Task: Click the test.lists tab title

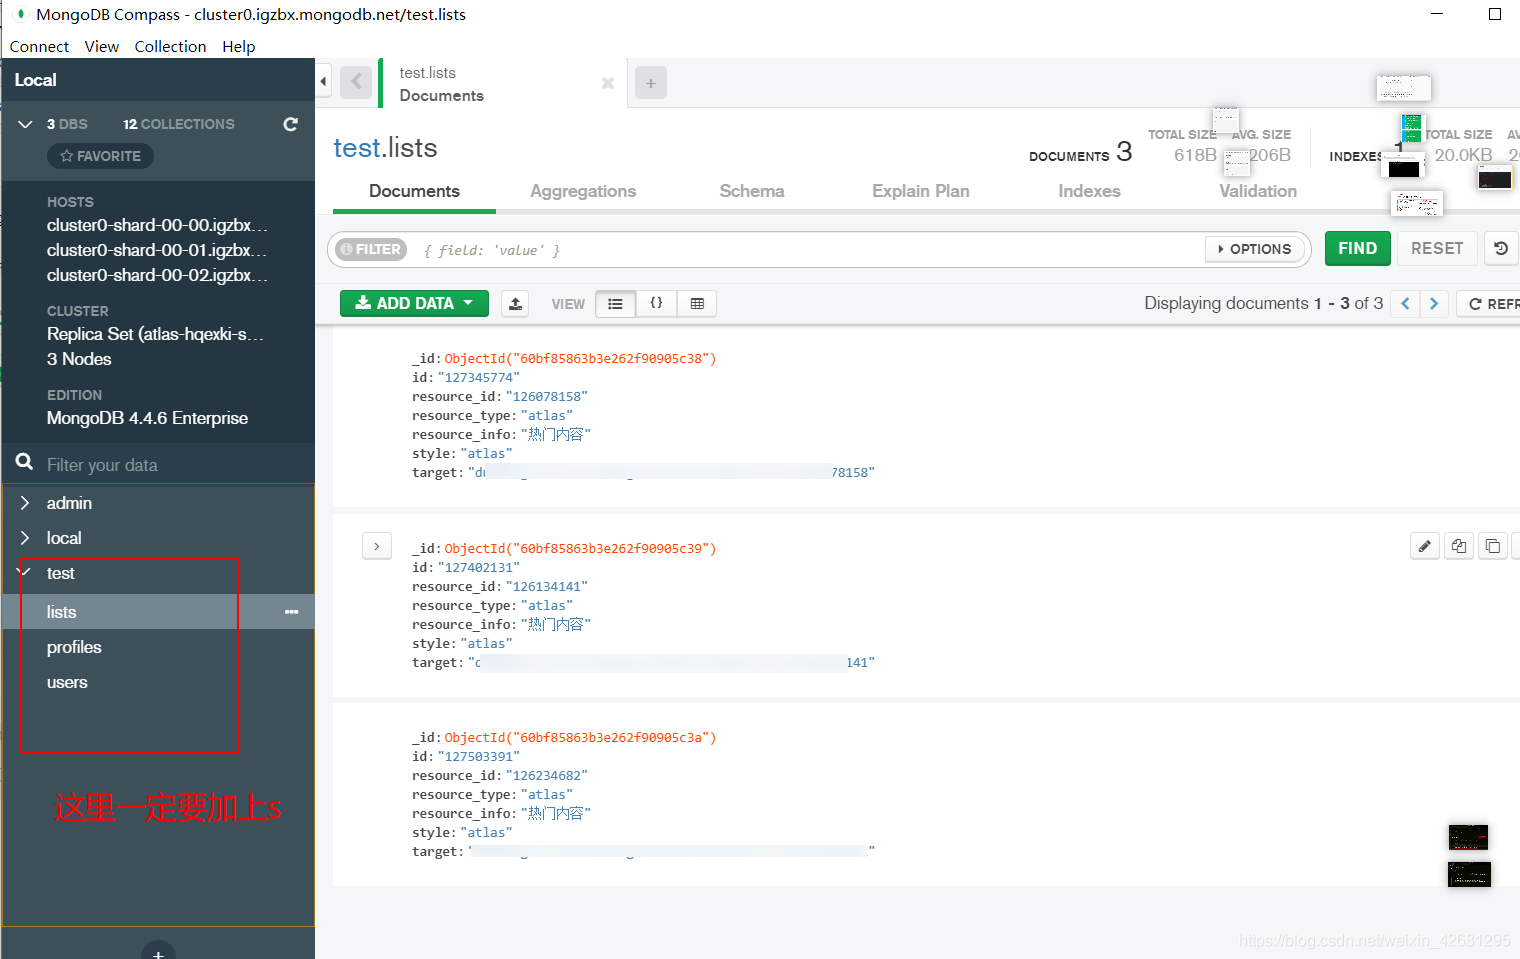Action: tap(427, 73)
